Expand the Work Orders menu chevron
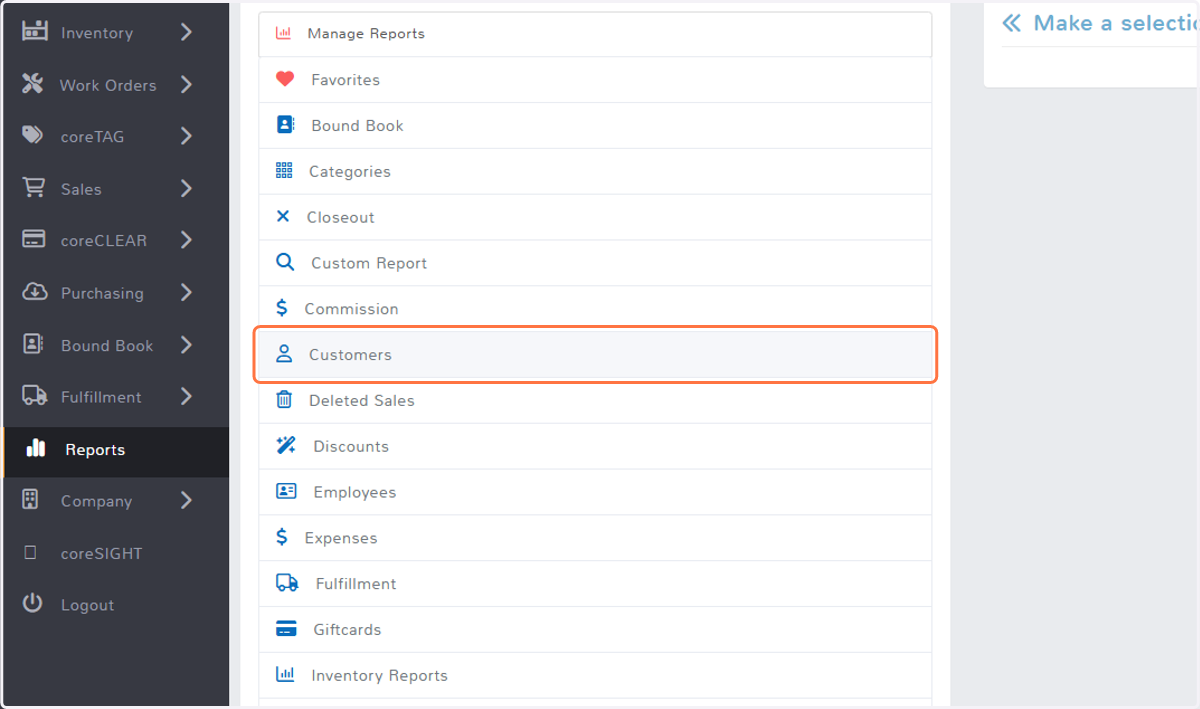The image size is (1200, 709). pos(186,85)
